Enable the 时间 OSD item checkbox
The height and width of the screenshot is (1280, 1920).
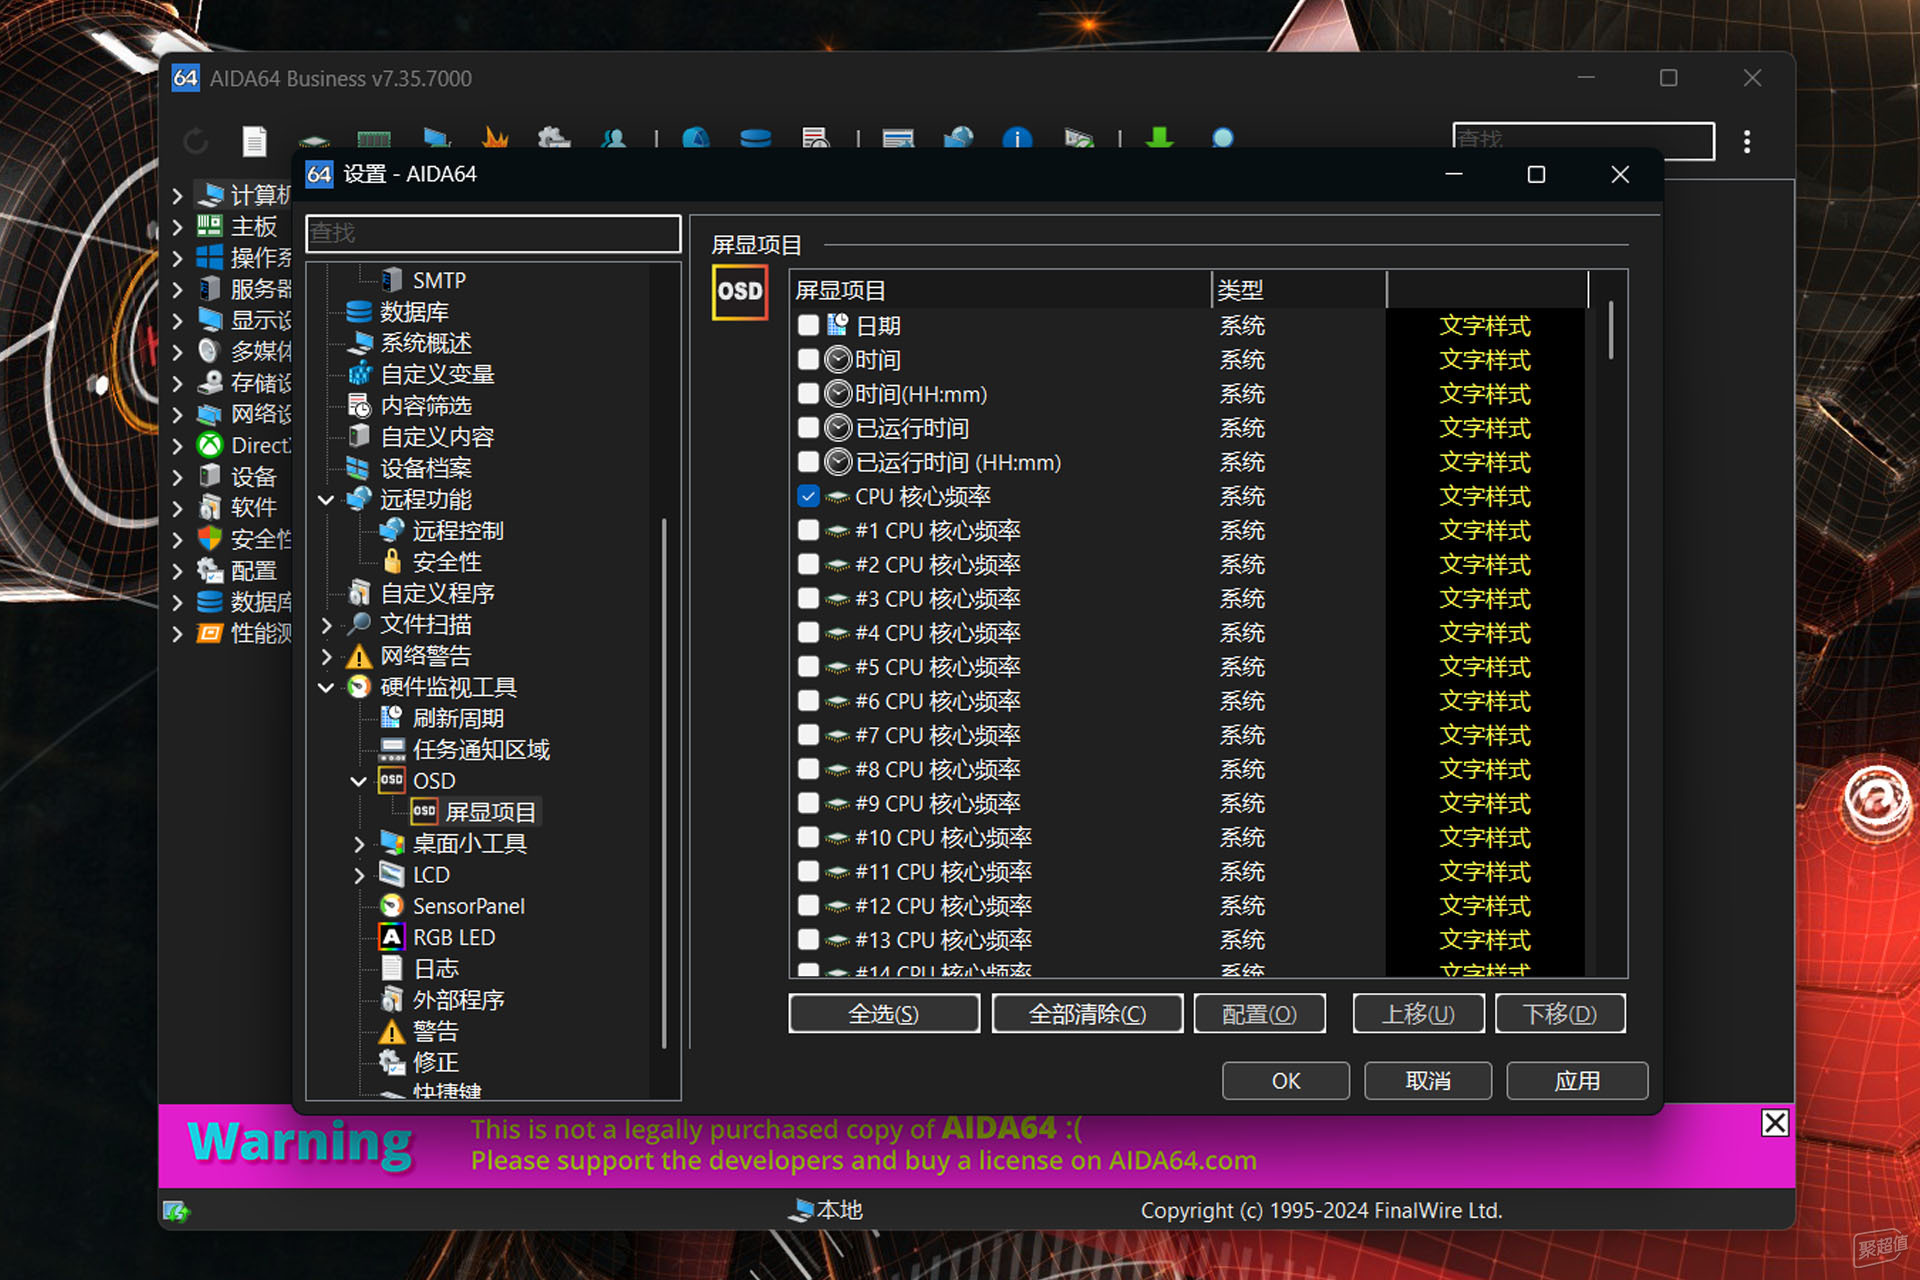[809, 360]
